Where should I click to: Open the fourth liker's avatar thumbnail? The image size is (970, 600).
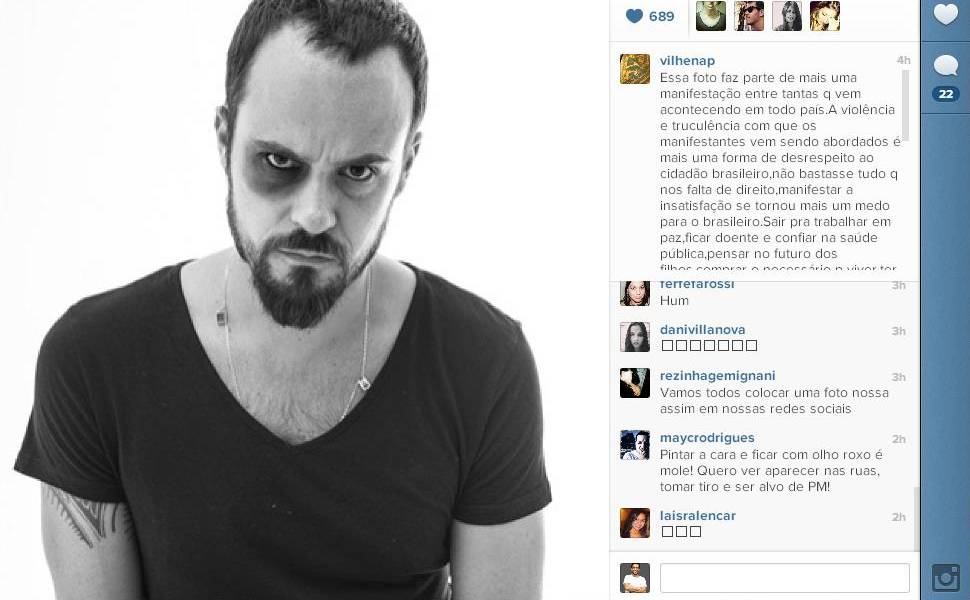click(825, 15)
